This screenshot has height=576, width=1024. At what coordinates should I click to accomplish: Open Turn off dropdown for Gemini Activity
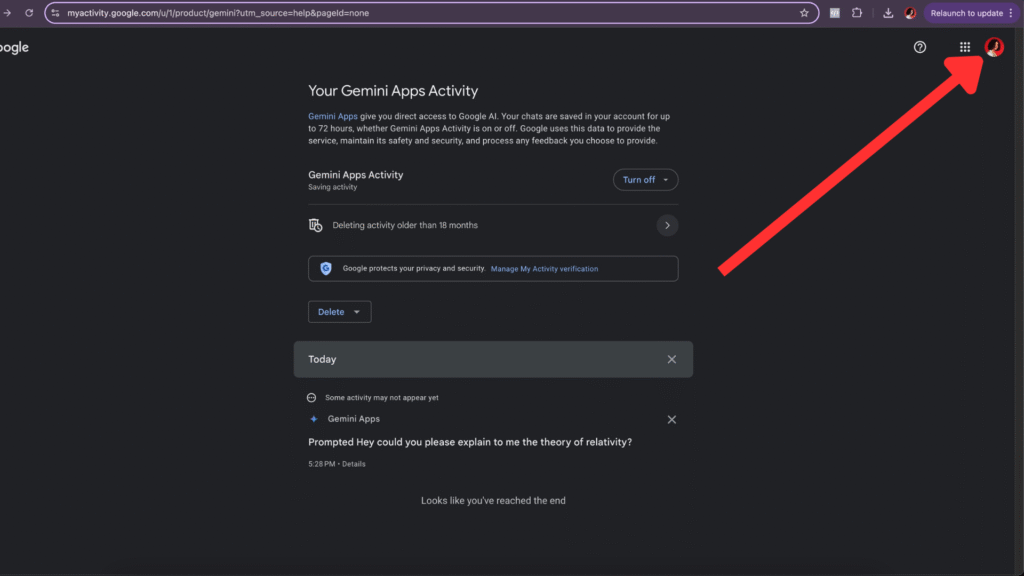coord(645,180)
